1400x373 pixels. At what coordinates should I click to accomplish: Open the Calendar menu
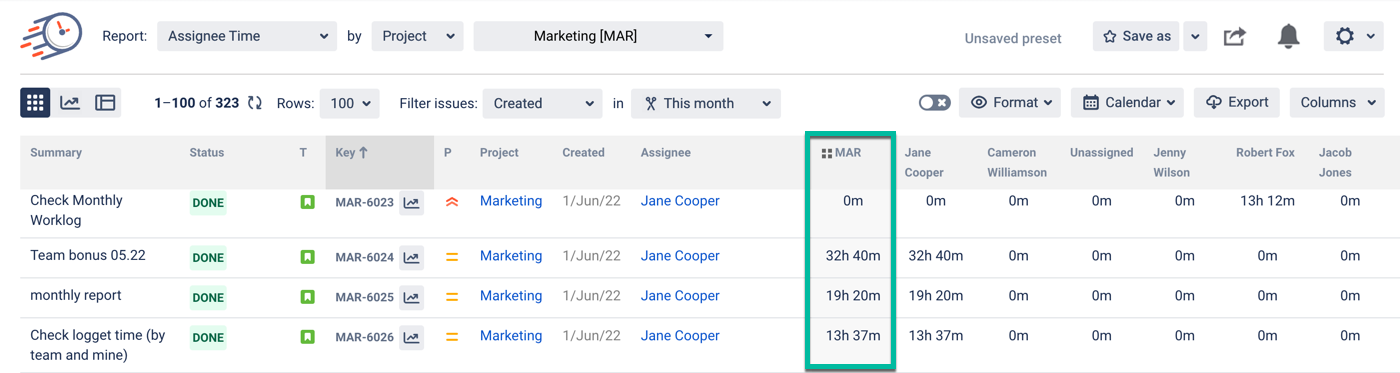pyautogui.click(x=1127, y=102)
